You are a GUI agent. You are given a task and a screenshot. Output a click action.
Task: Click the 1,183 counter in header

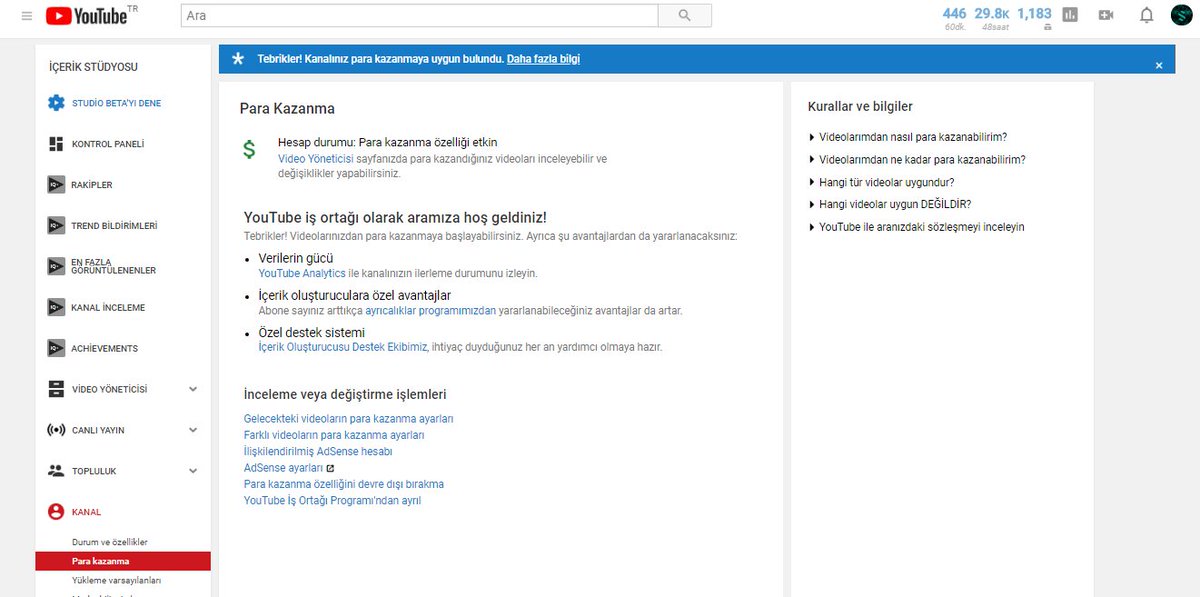[x=1034, y=17]
